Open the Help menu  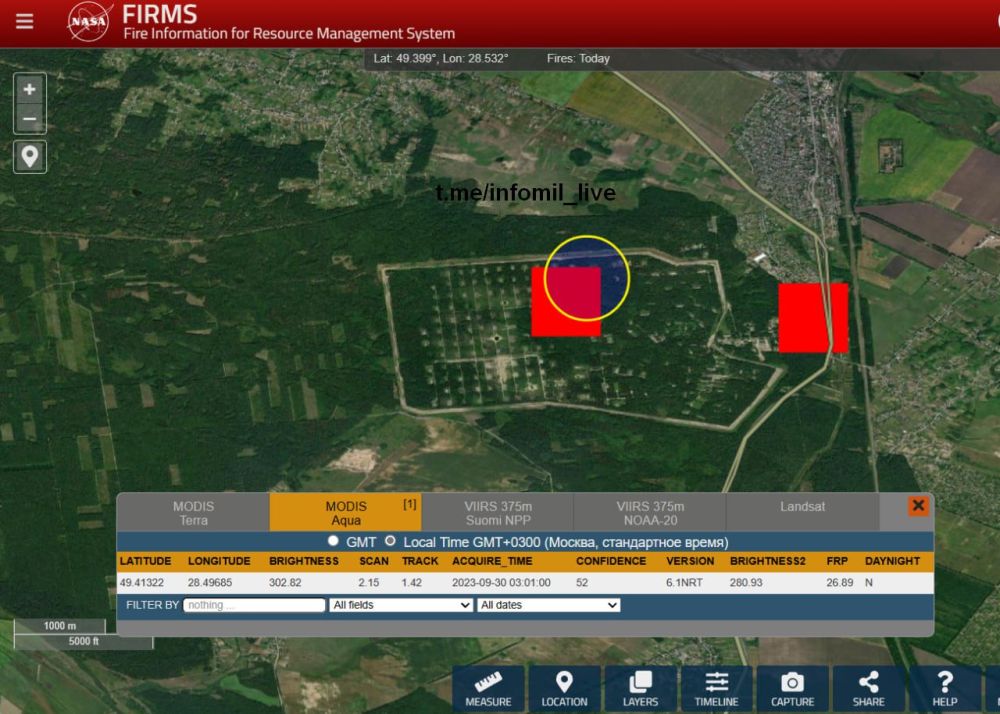tap(944, 688)
